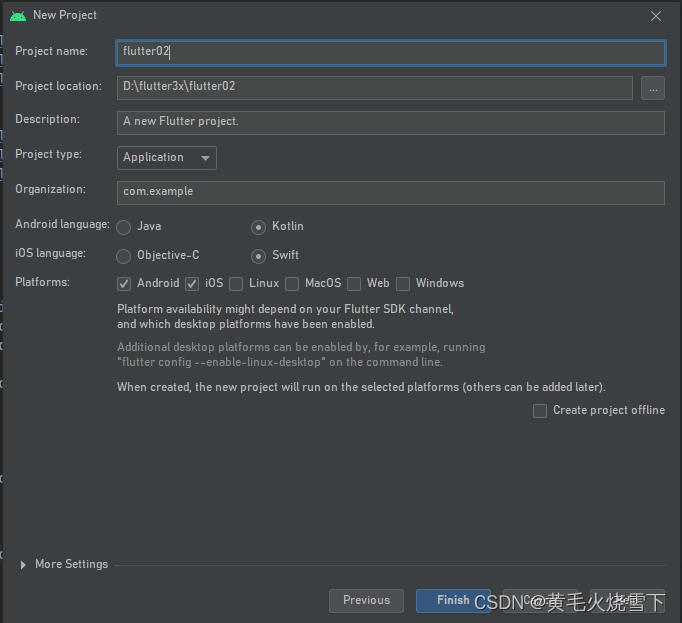This screenshot has width=682, height=623.
Task: Uncheck the iOS platform checkbox
Action: click(192, 284)
